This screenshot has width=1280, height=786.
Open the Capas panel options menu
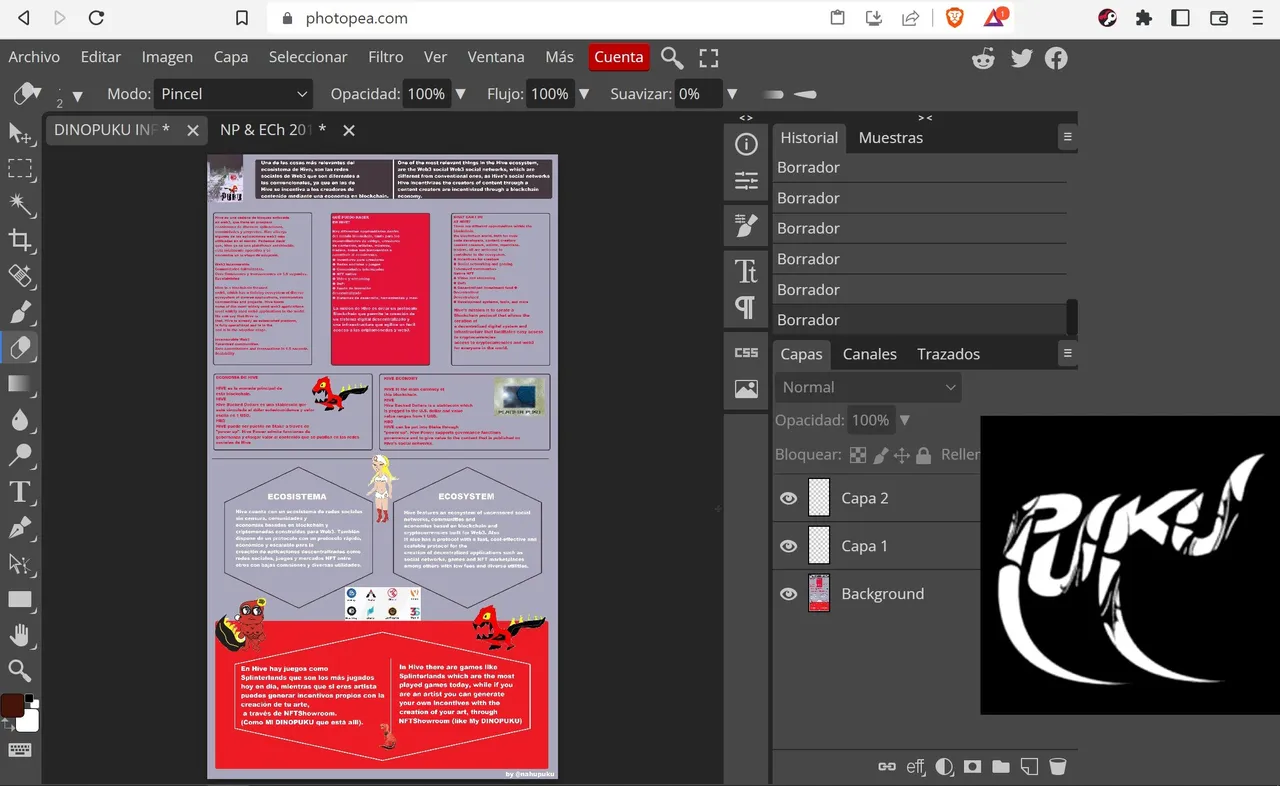[1067, 353]
